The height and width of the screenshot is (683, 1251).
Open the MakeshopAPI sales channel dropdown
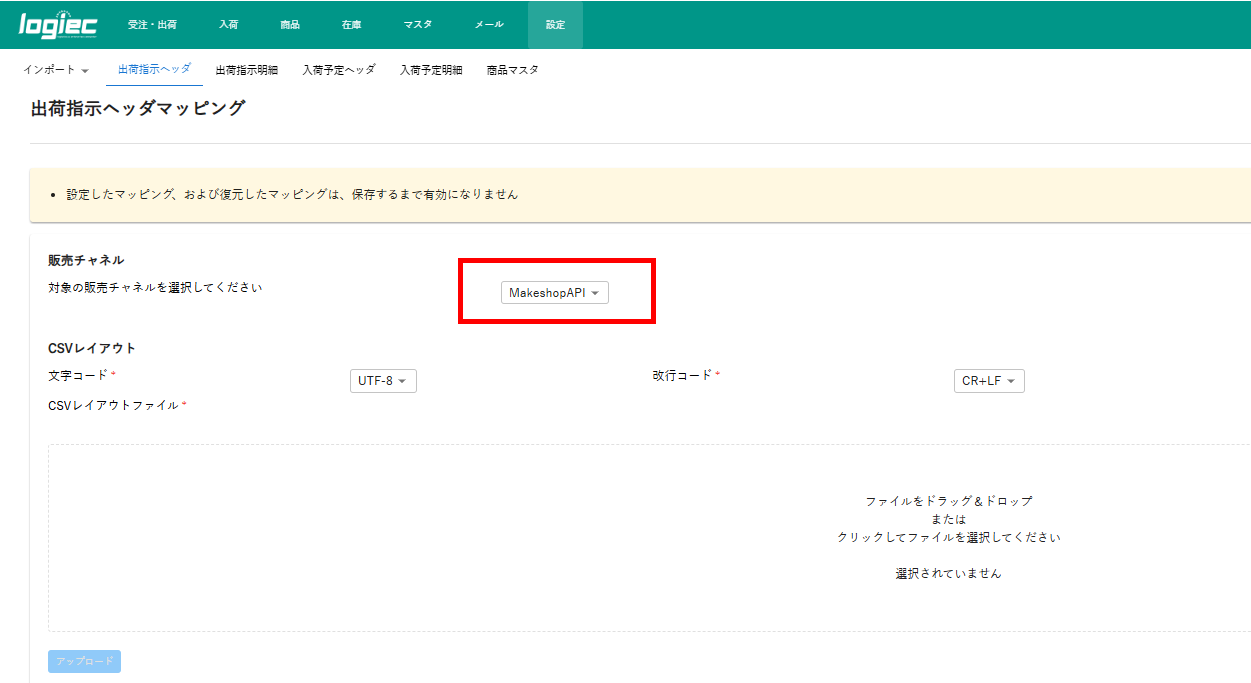pos(554,293)
